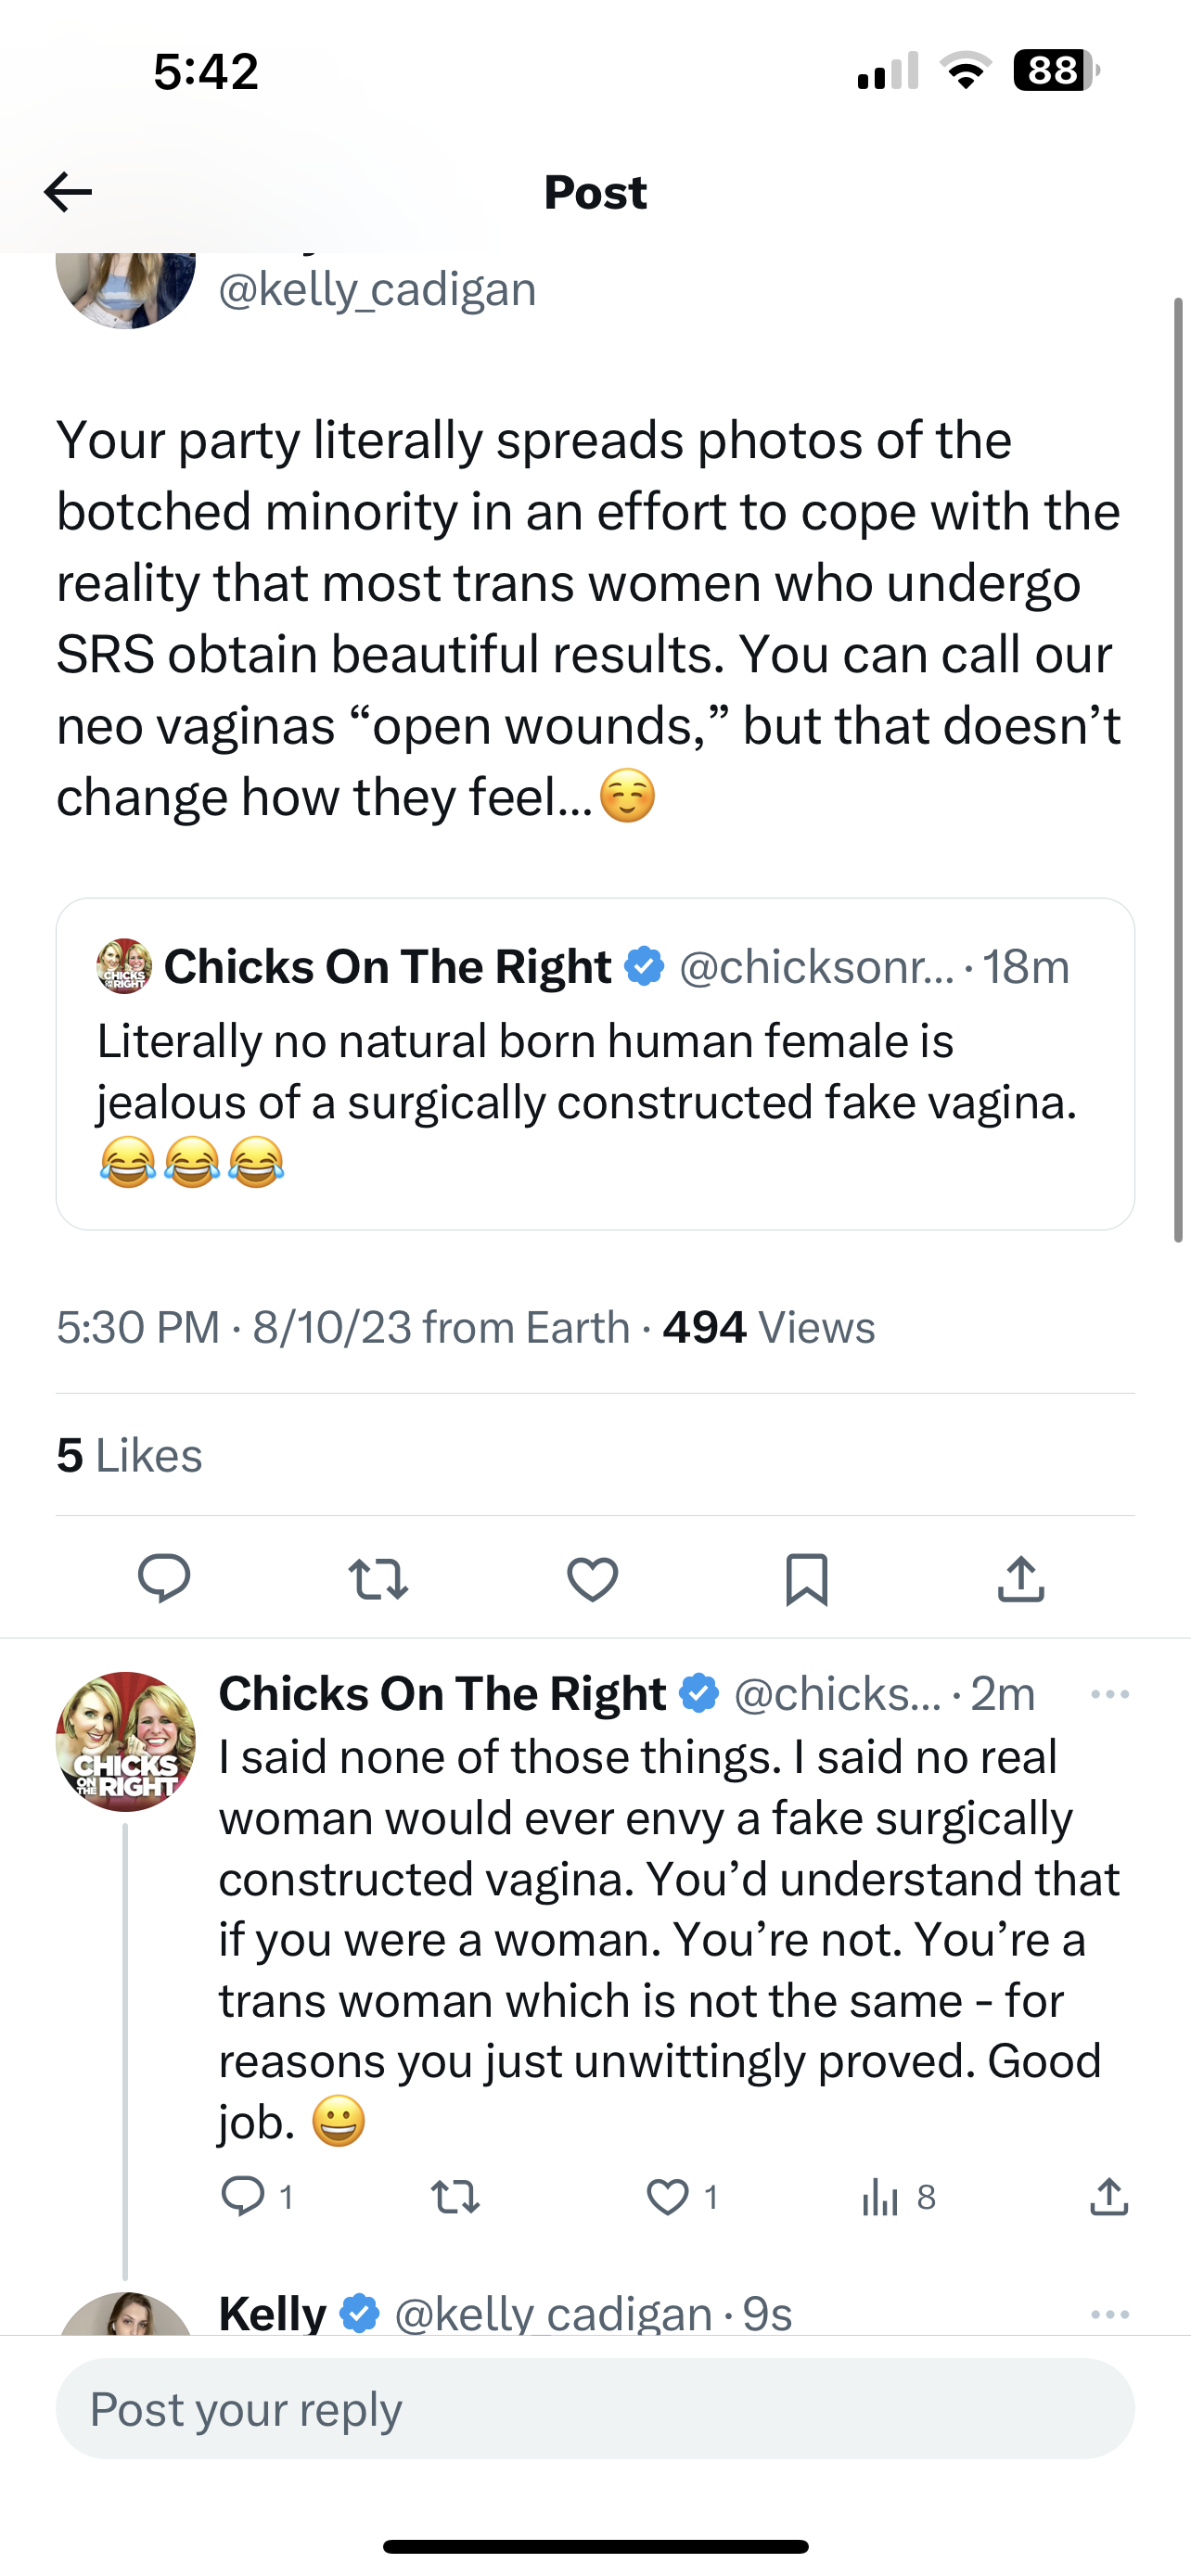Share the main post via the upload arrow
Viewport: 1191px width, 2576px height.
1021,1579
